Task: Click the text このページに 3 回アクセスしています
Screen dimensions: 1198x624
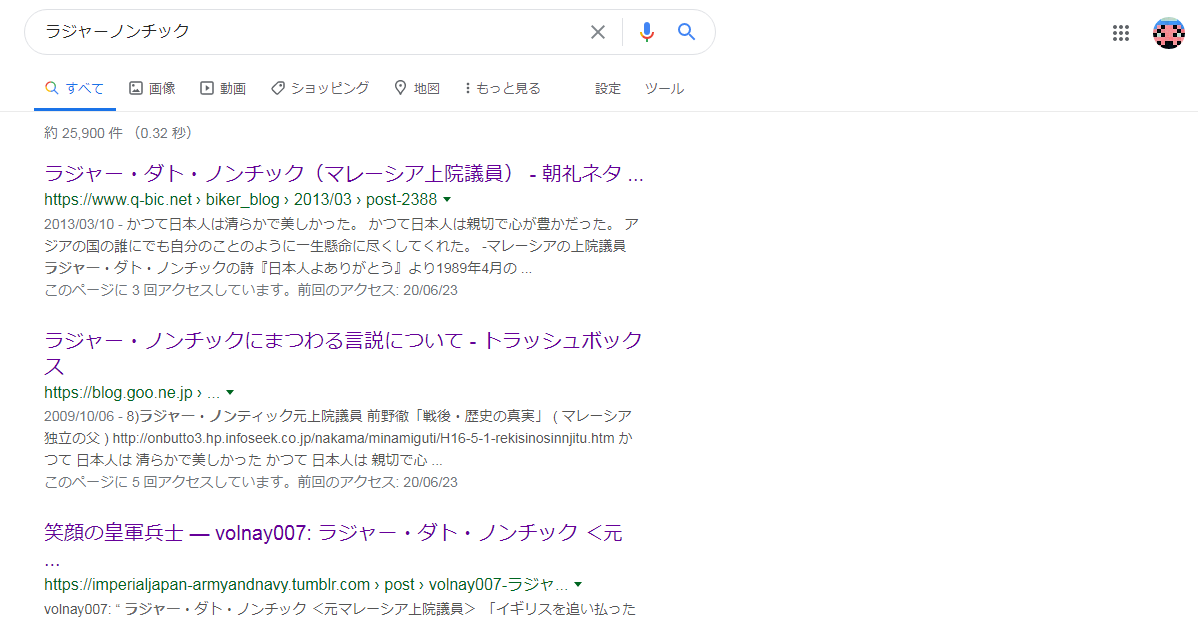Action: click(x=168, y=290)
